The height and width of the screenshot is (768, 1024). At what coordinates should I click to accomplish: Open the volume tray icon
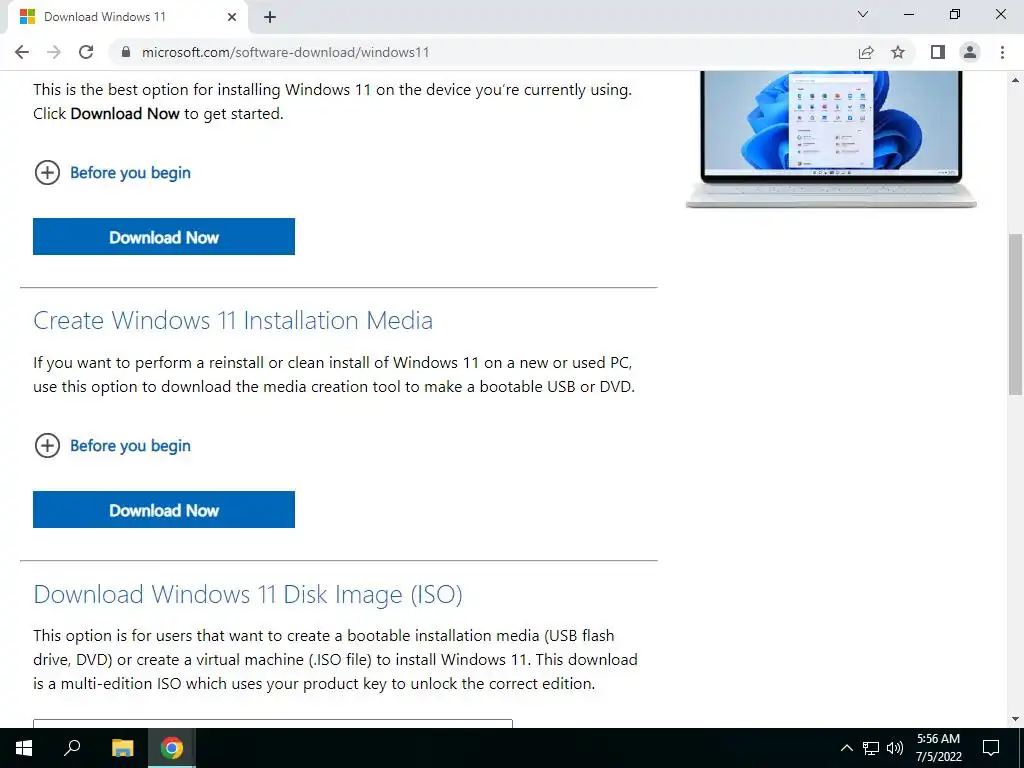pyautogui.click(x=895, y=748)
